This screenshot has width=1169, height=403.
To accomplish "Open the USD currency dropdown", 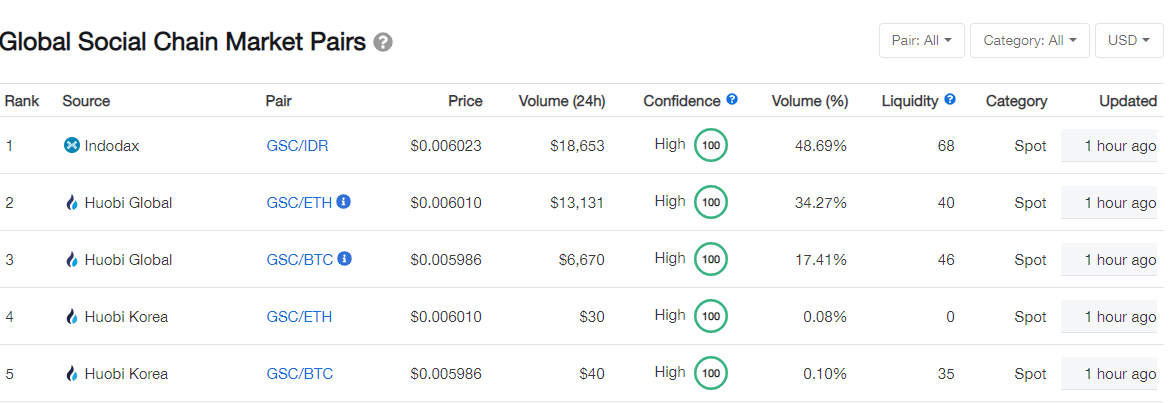I will (x=1129, y=40).
